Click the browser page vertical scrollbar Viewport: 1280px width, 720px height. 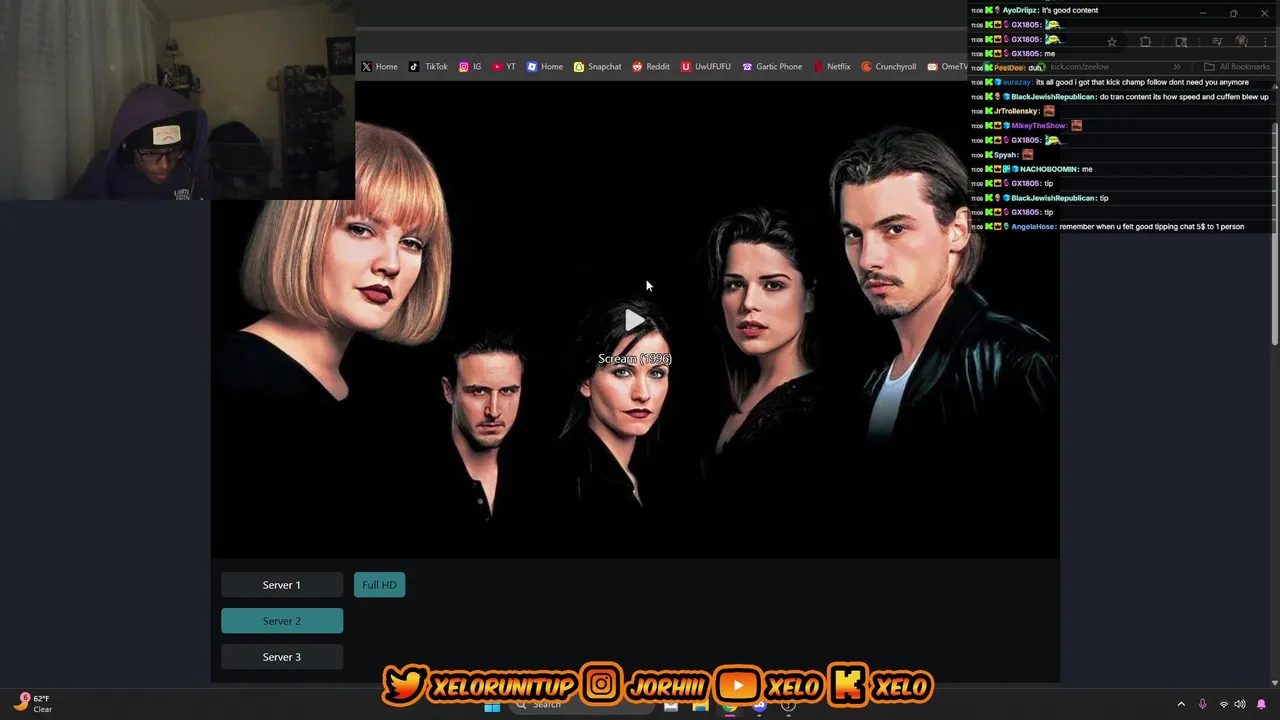tap(1274, 235)
